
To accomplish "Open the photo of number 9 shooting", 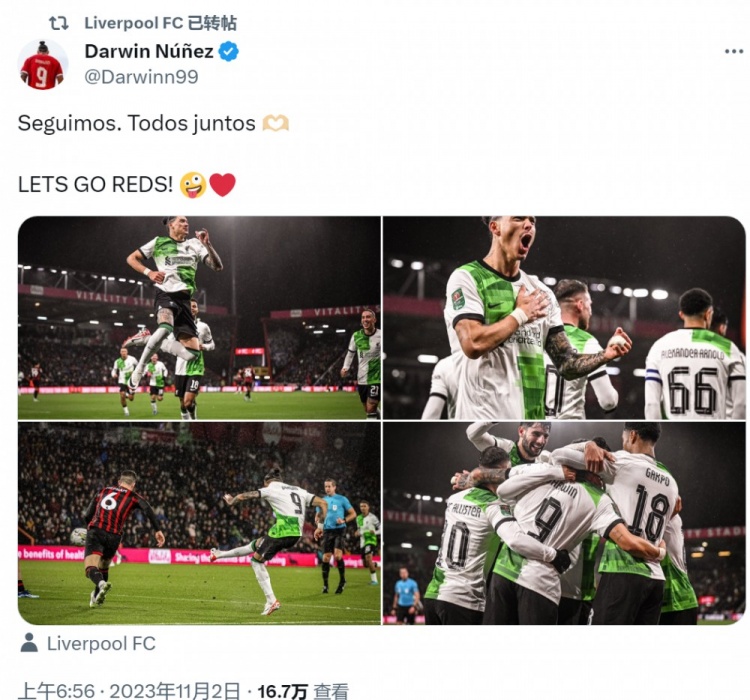I will click(x=199, y=523).
